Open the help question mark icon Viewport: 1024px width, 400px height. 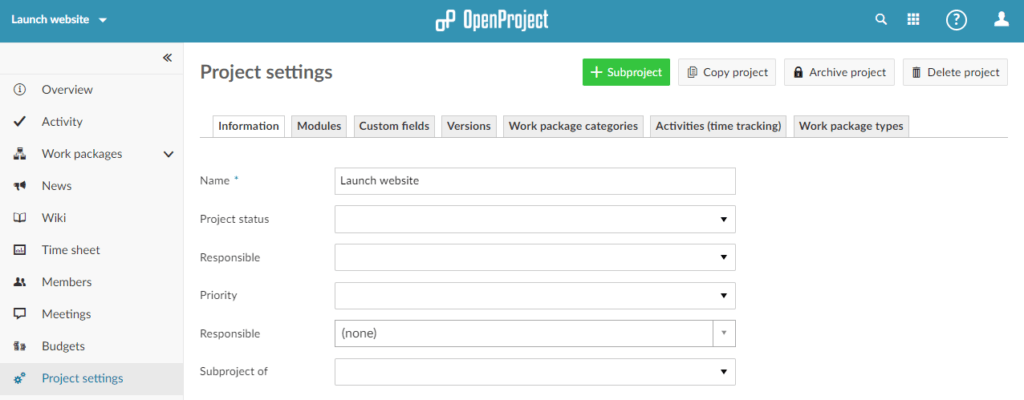(x=956, y=20)
